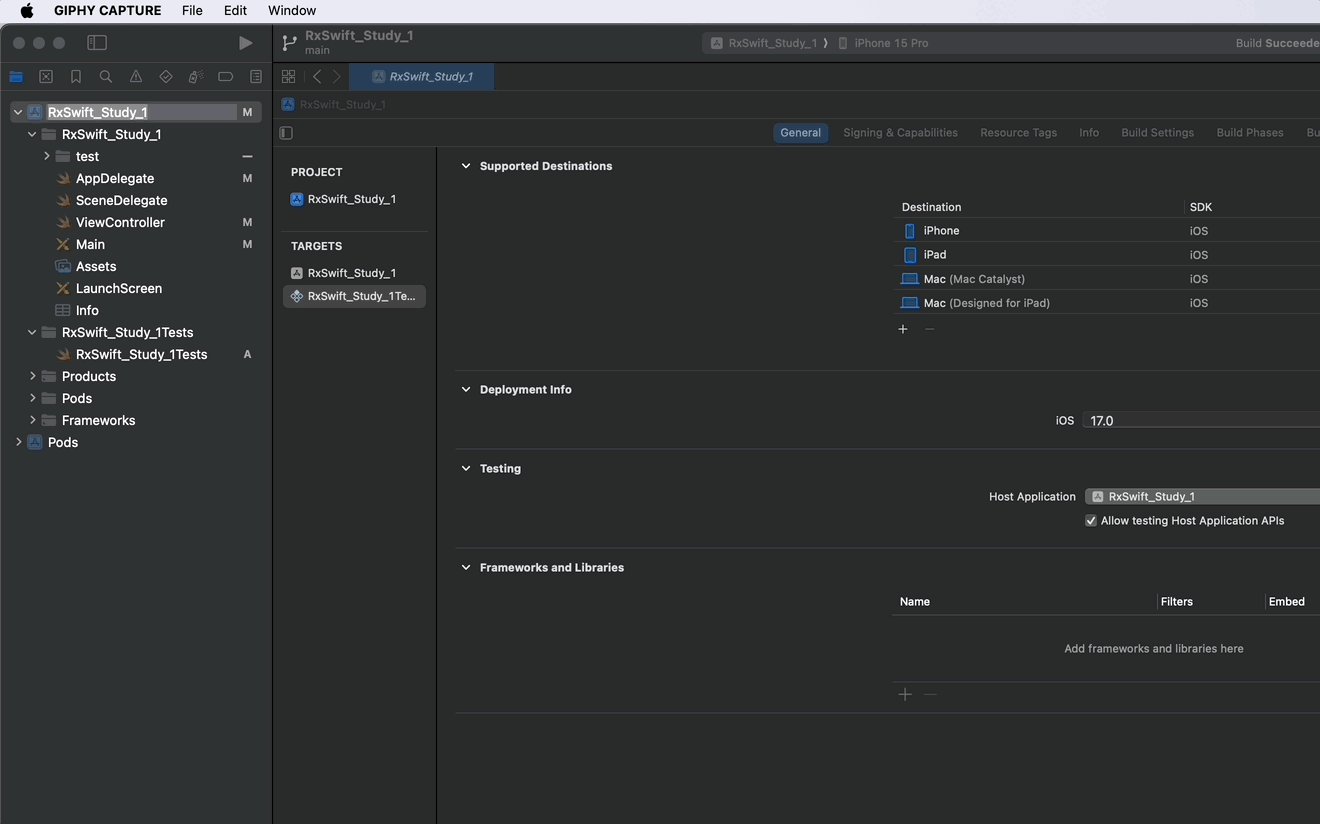Open the GIPHY CAPTURE app menu

pyautogui.click(x=107, y=11)
